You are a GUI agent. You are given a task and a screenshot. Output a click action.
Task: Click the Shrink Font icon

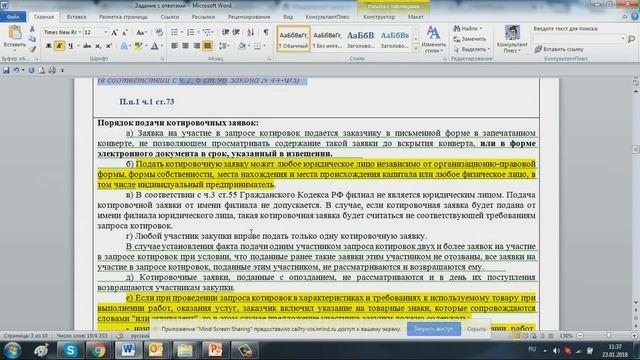click(x=125, y=32)
